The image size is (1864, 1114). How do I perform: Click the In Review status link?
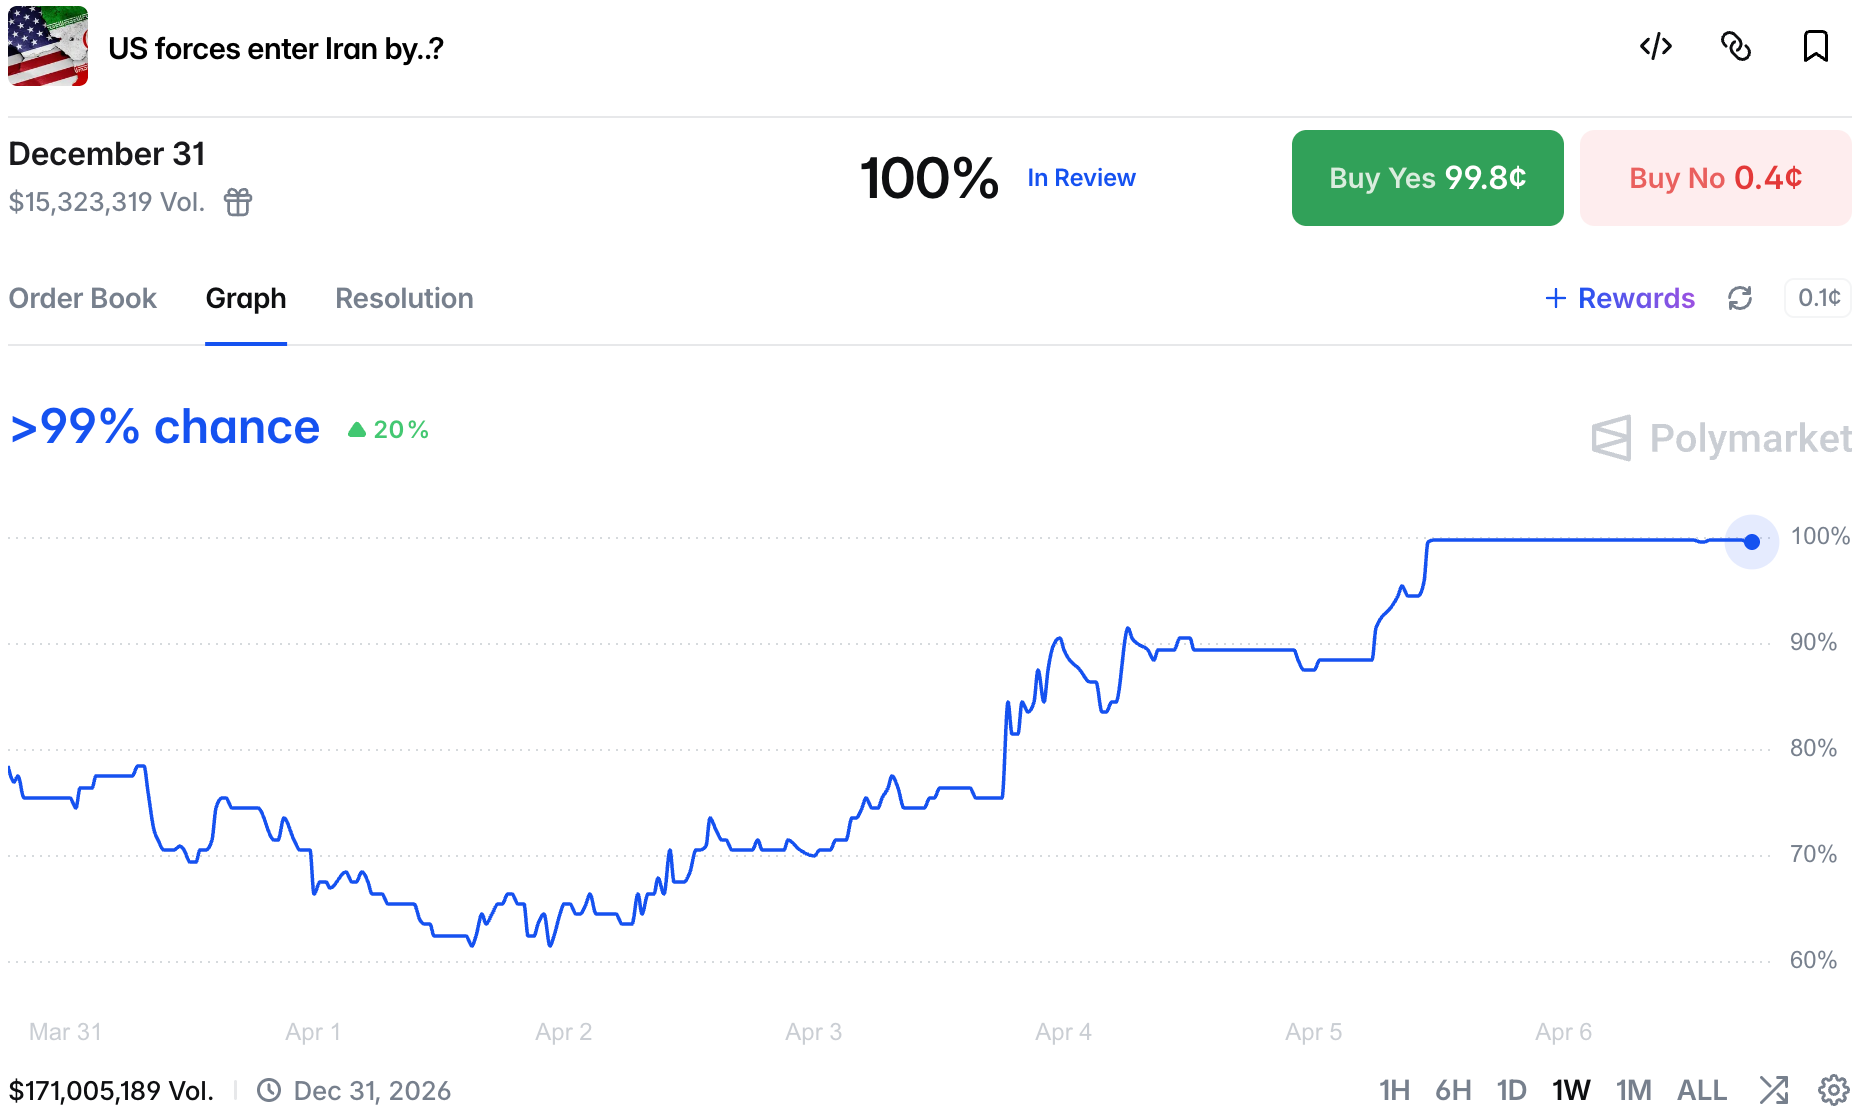[1081, 178]
